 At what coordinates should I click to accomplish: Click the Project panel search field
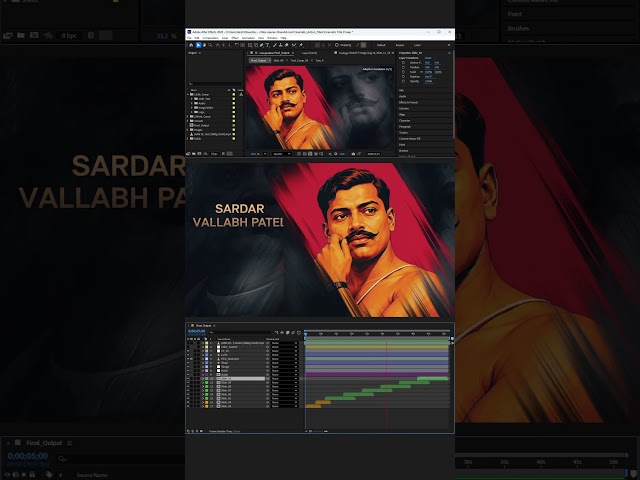[215, 84]
